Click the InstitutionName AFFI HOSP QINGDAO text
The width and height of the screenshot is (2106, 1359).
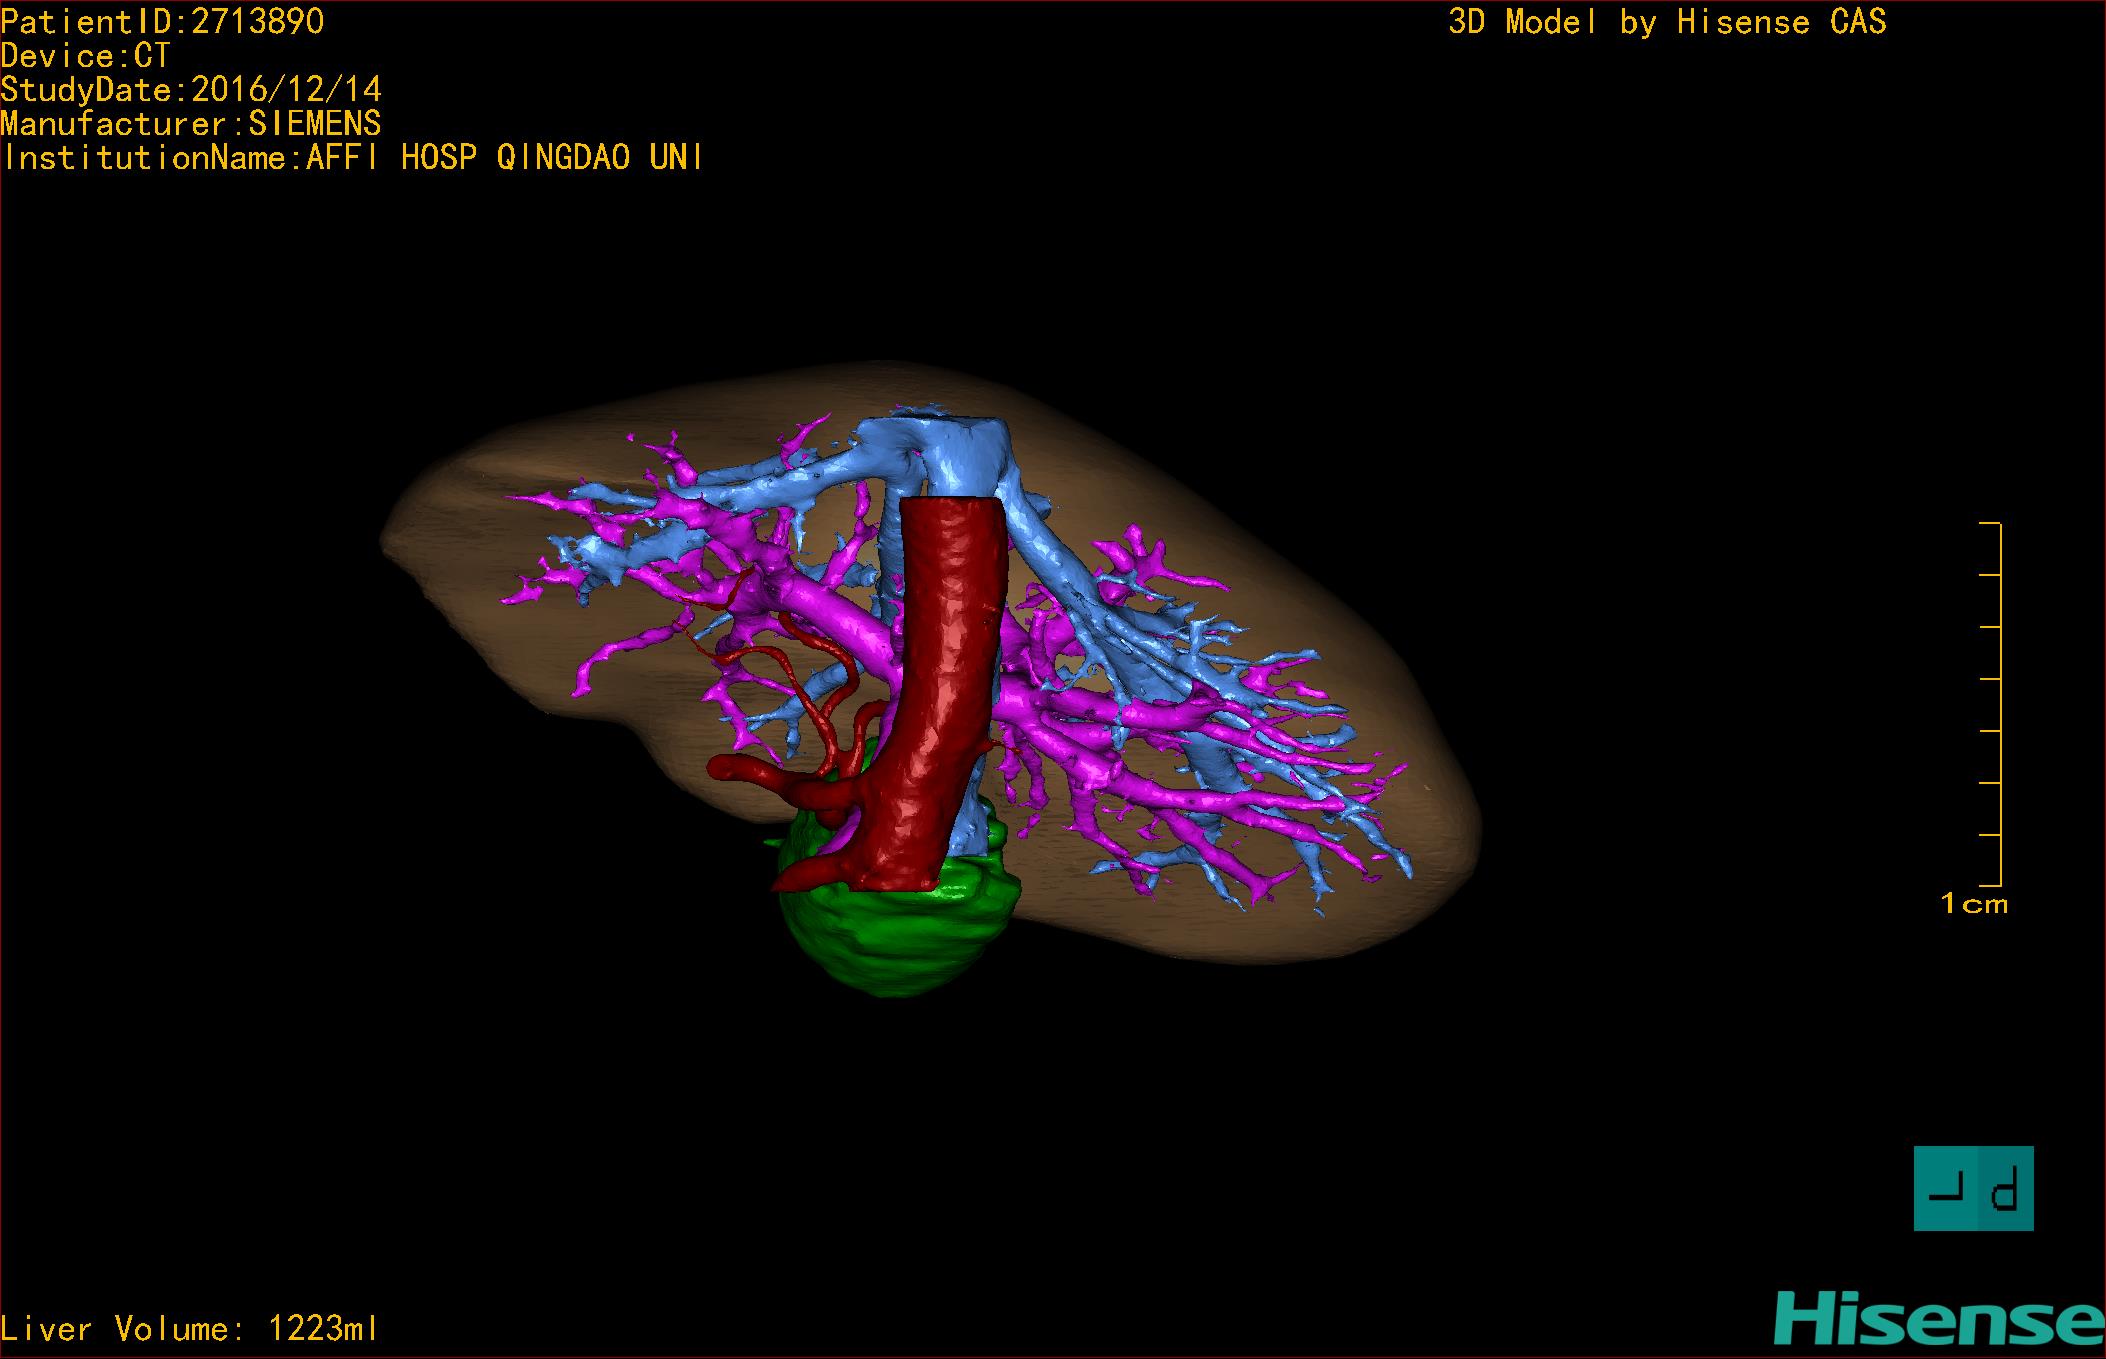point(352,158)
